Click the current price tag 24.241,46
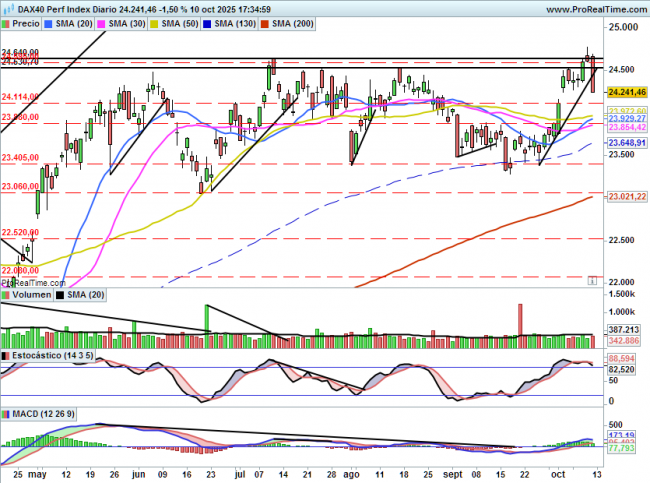650x483 pixels. tap(622, 92)
